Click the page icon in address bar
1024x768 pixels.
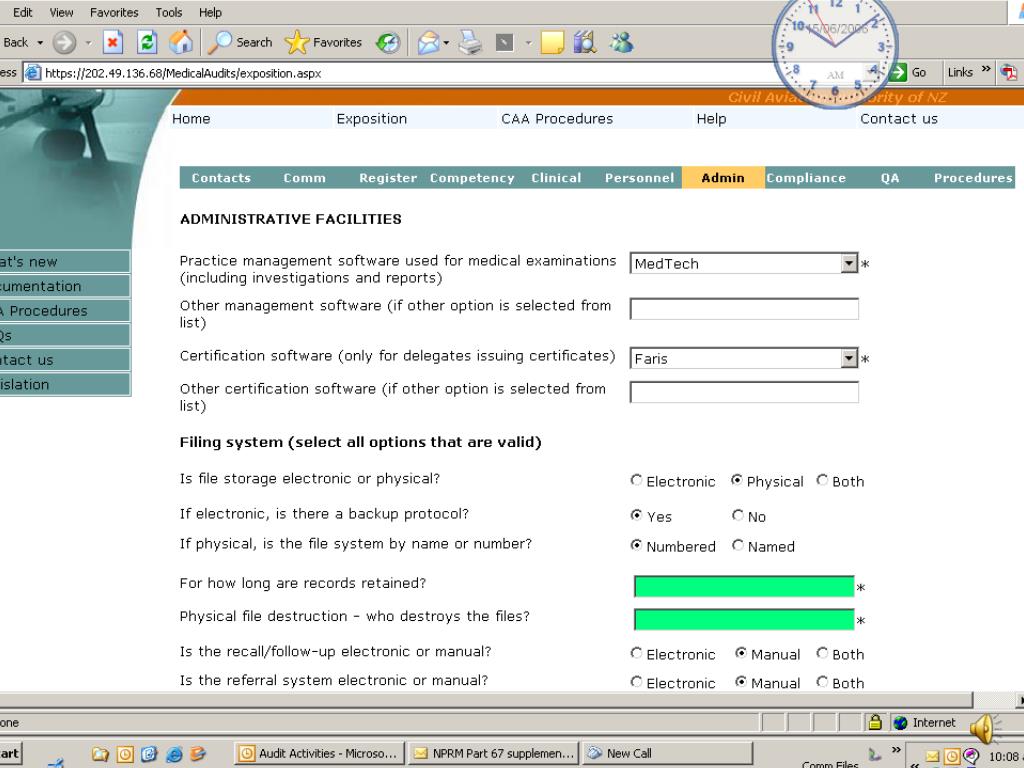coord(33,73)
